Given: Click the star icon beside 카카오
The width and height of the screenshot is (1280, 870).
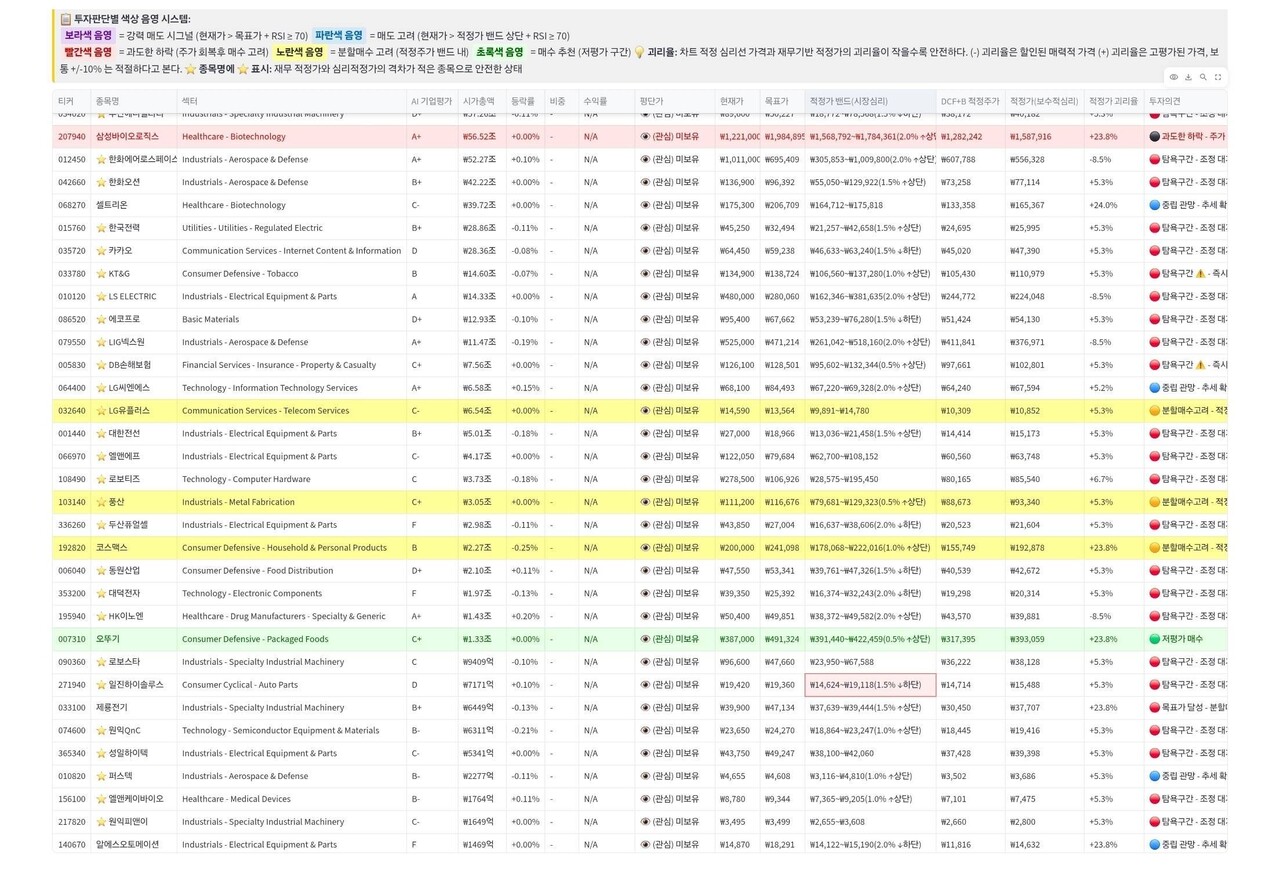Looking at the screenshot, I should tap(101, 251).
